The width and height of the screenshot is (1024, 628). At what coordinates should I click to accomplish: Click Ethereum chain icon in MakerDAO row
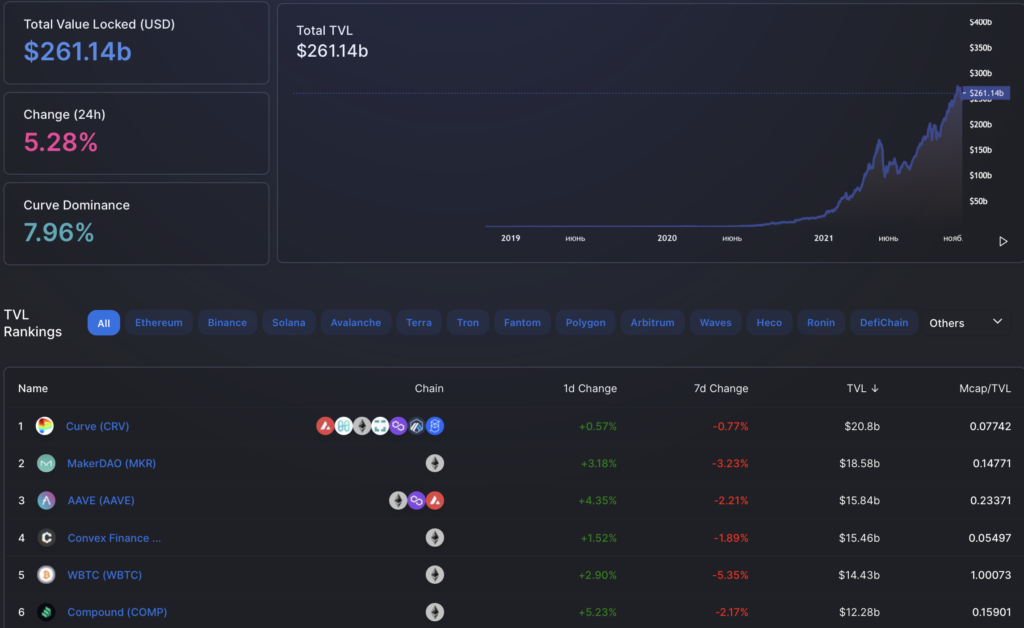[434, 463]
